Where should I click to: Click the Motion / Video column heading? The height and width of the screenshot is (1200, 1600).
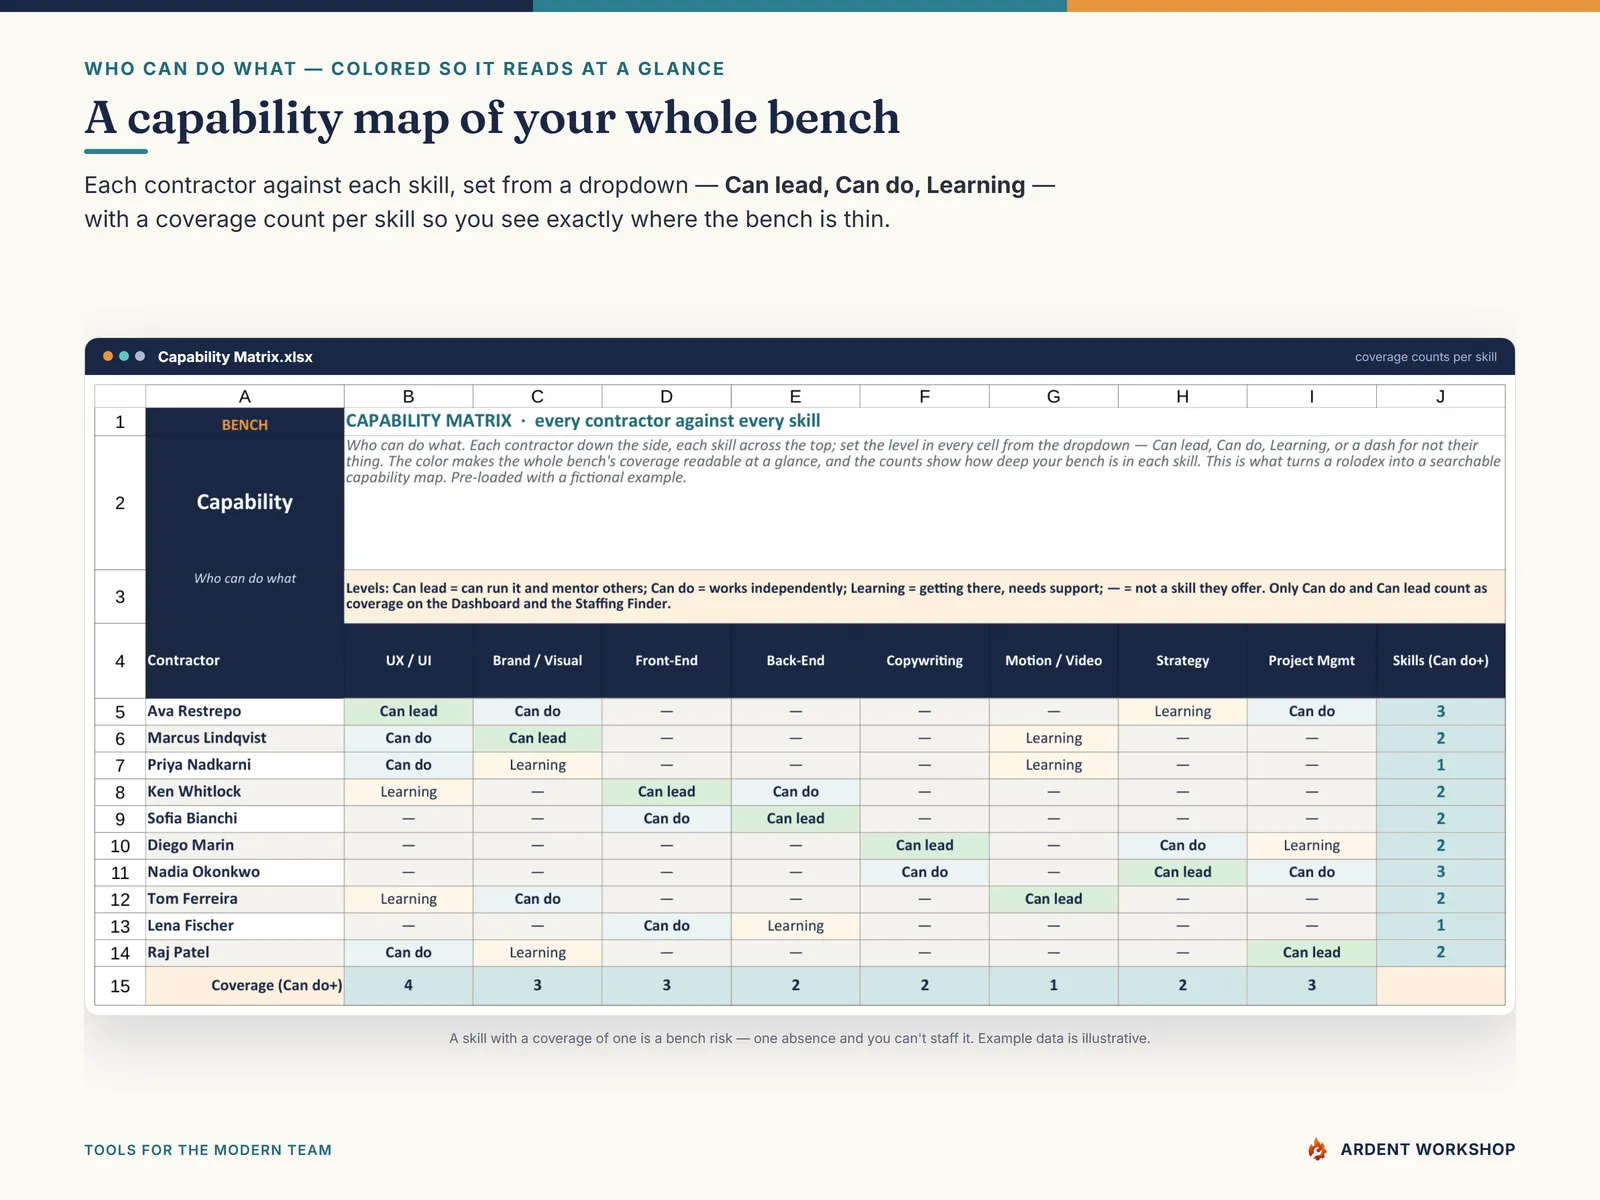[x=1053, y=661]
